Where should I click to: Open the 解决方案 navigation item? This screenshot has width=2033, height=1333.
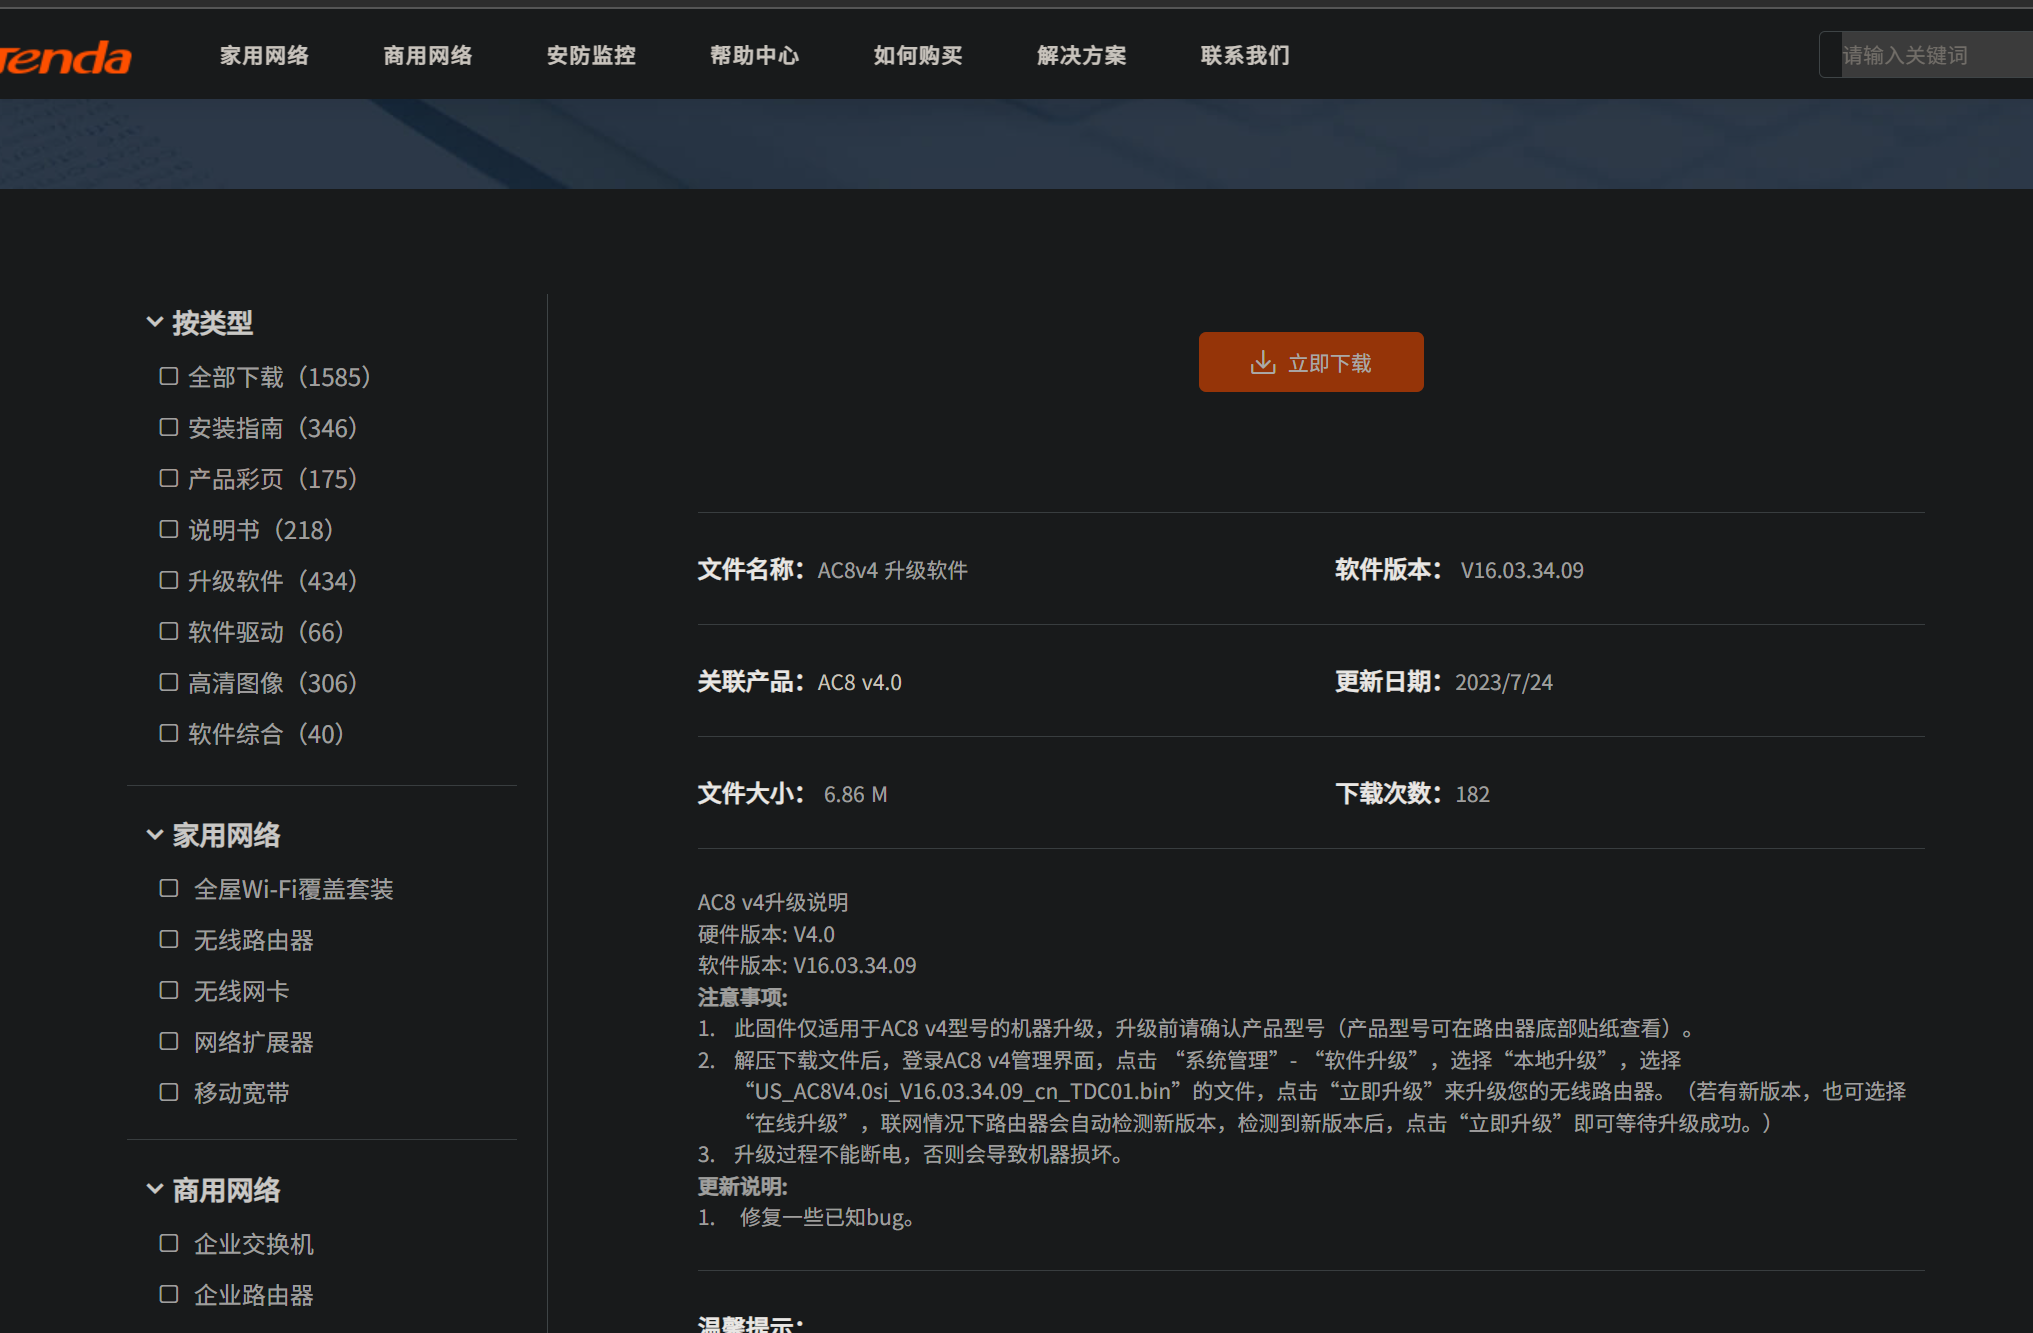1081,55
